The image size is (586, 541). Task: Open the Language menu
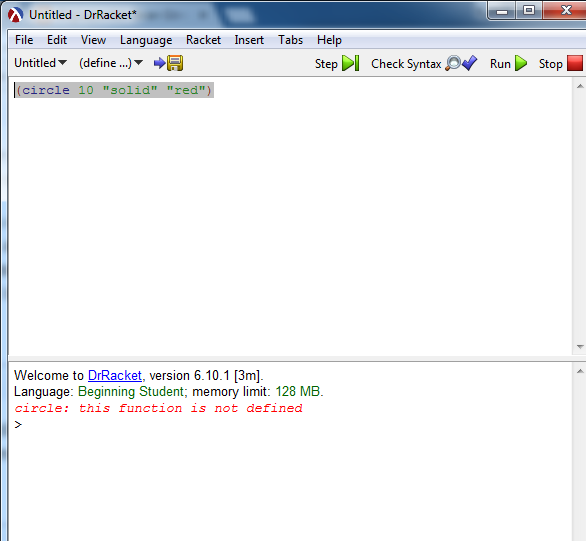[x=146, y=40]
